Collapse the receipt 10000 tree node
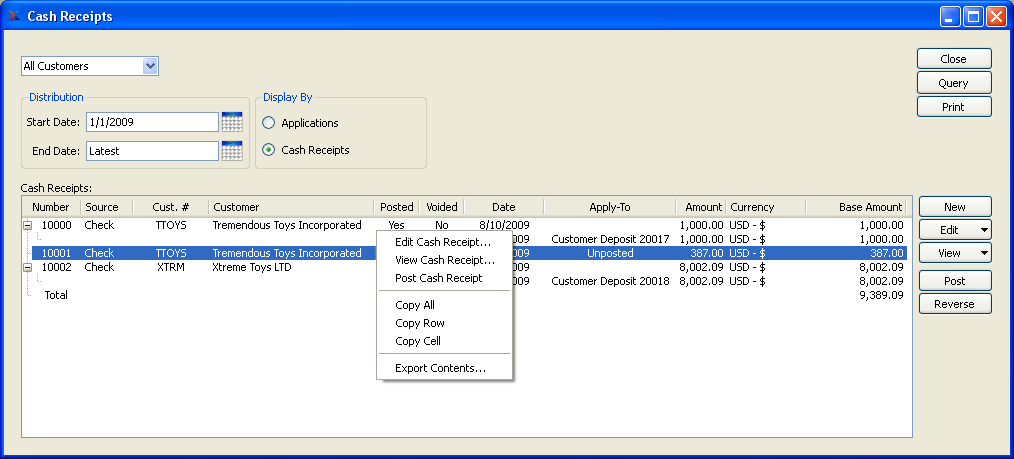 (x=27, y=225)
